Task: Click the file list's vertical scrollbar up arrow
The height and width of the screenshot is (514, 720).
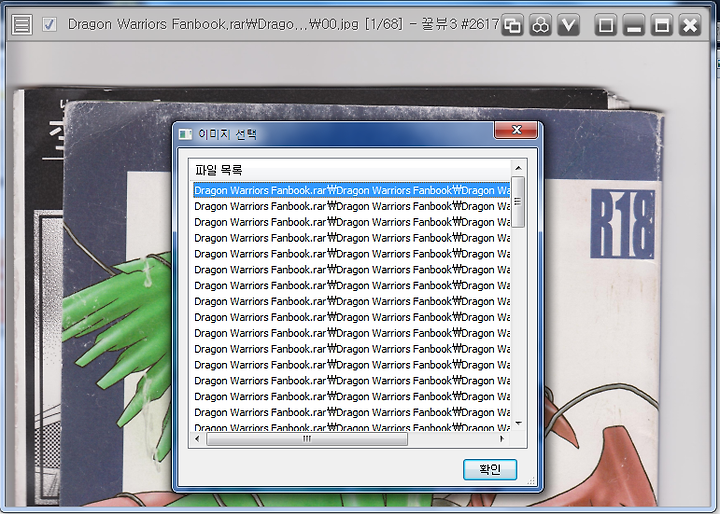Action: click(x=518, y=168)
